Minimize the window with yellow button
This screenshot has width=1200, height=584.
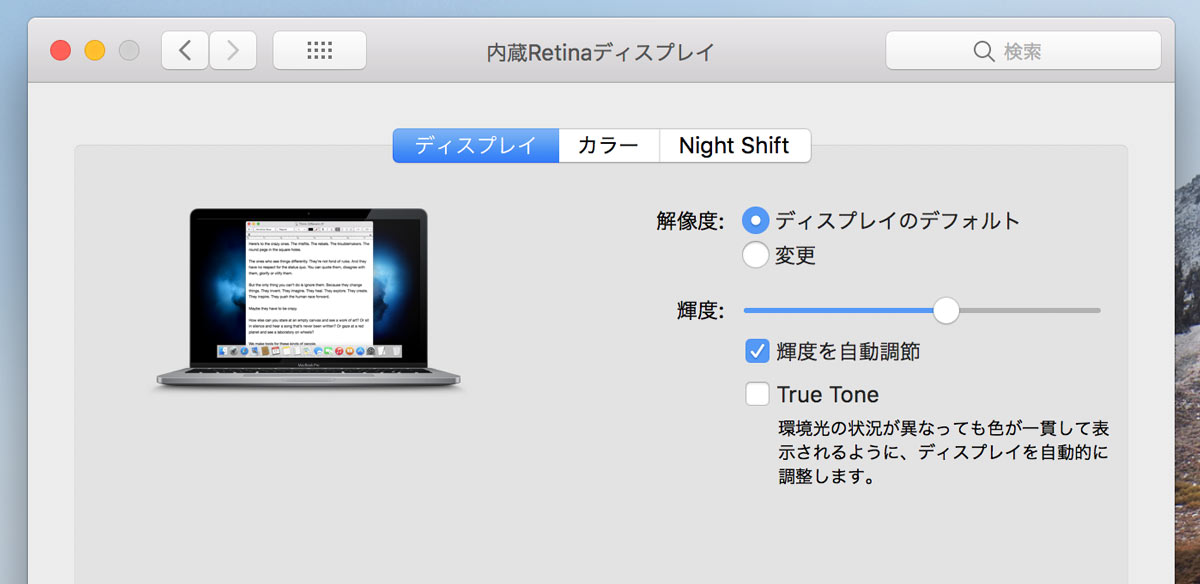coord(95,50)
